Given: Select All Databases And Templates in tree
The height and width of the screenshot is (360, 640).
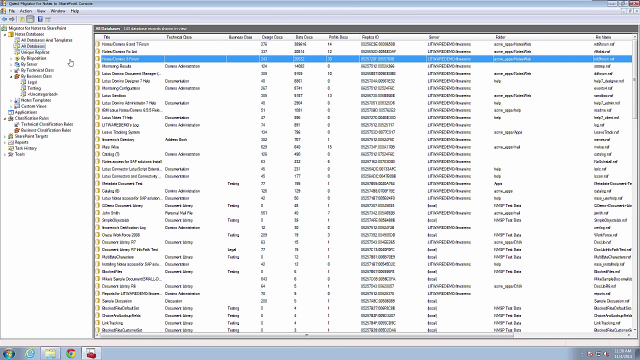Looking at the screenshot, I should pos(47,40).
